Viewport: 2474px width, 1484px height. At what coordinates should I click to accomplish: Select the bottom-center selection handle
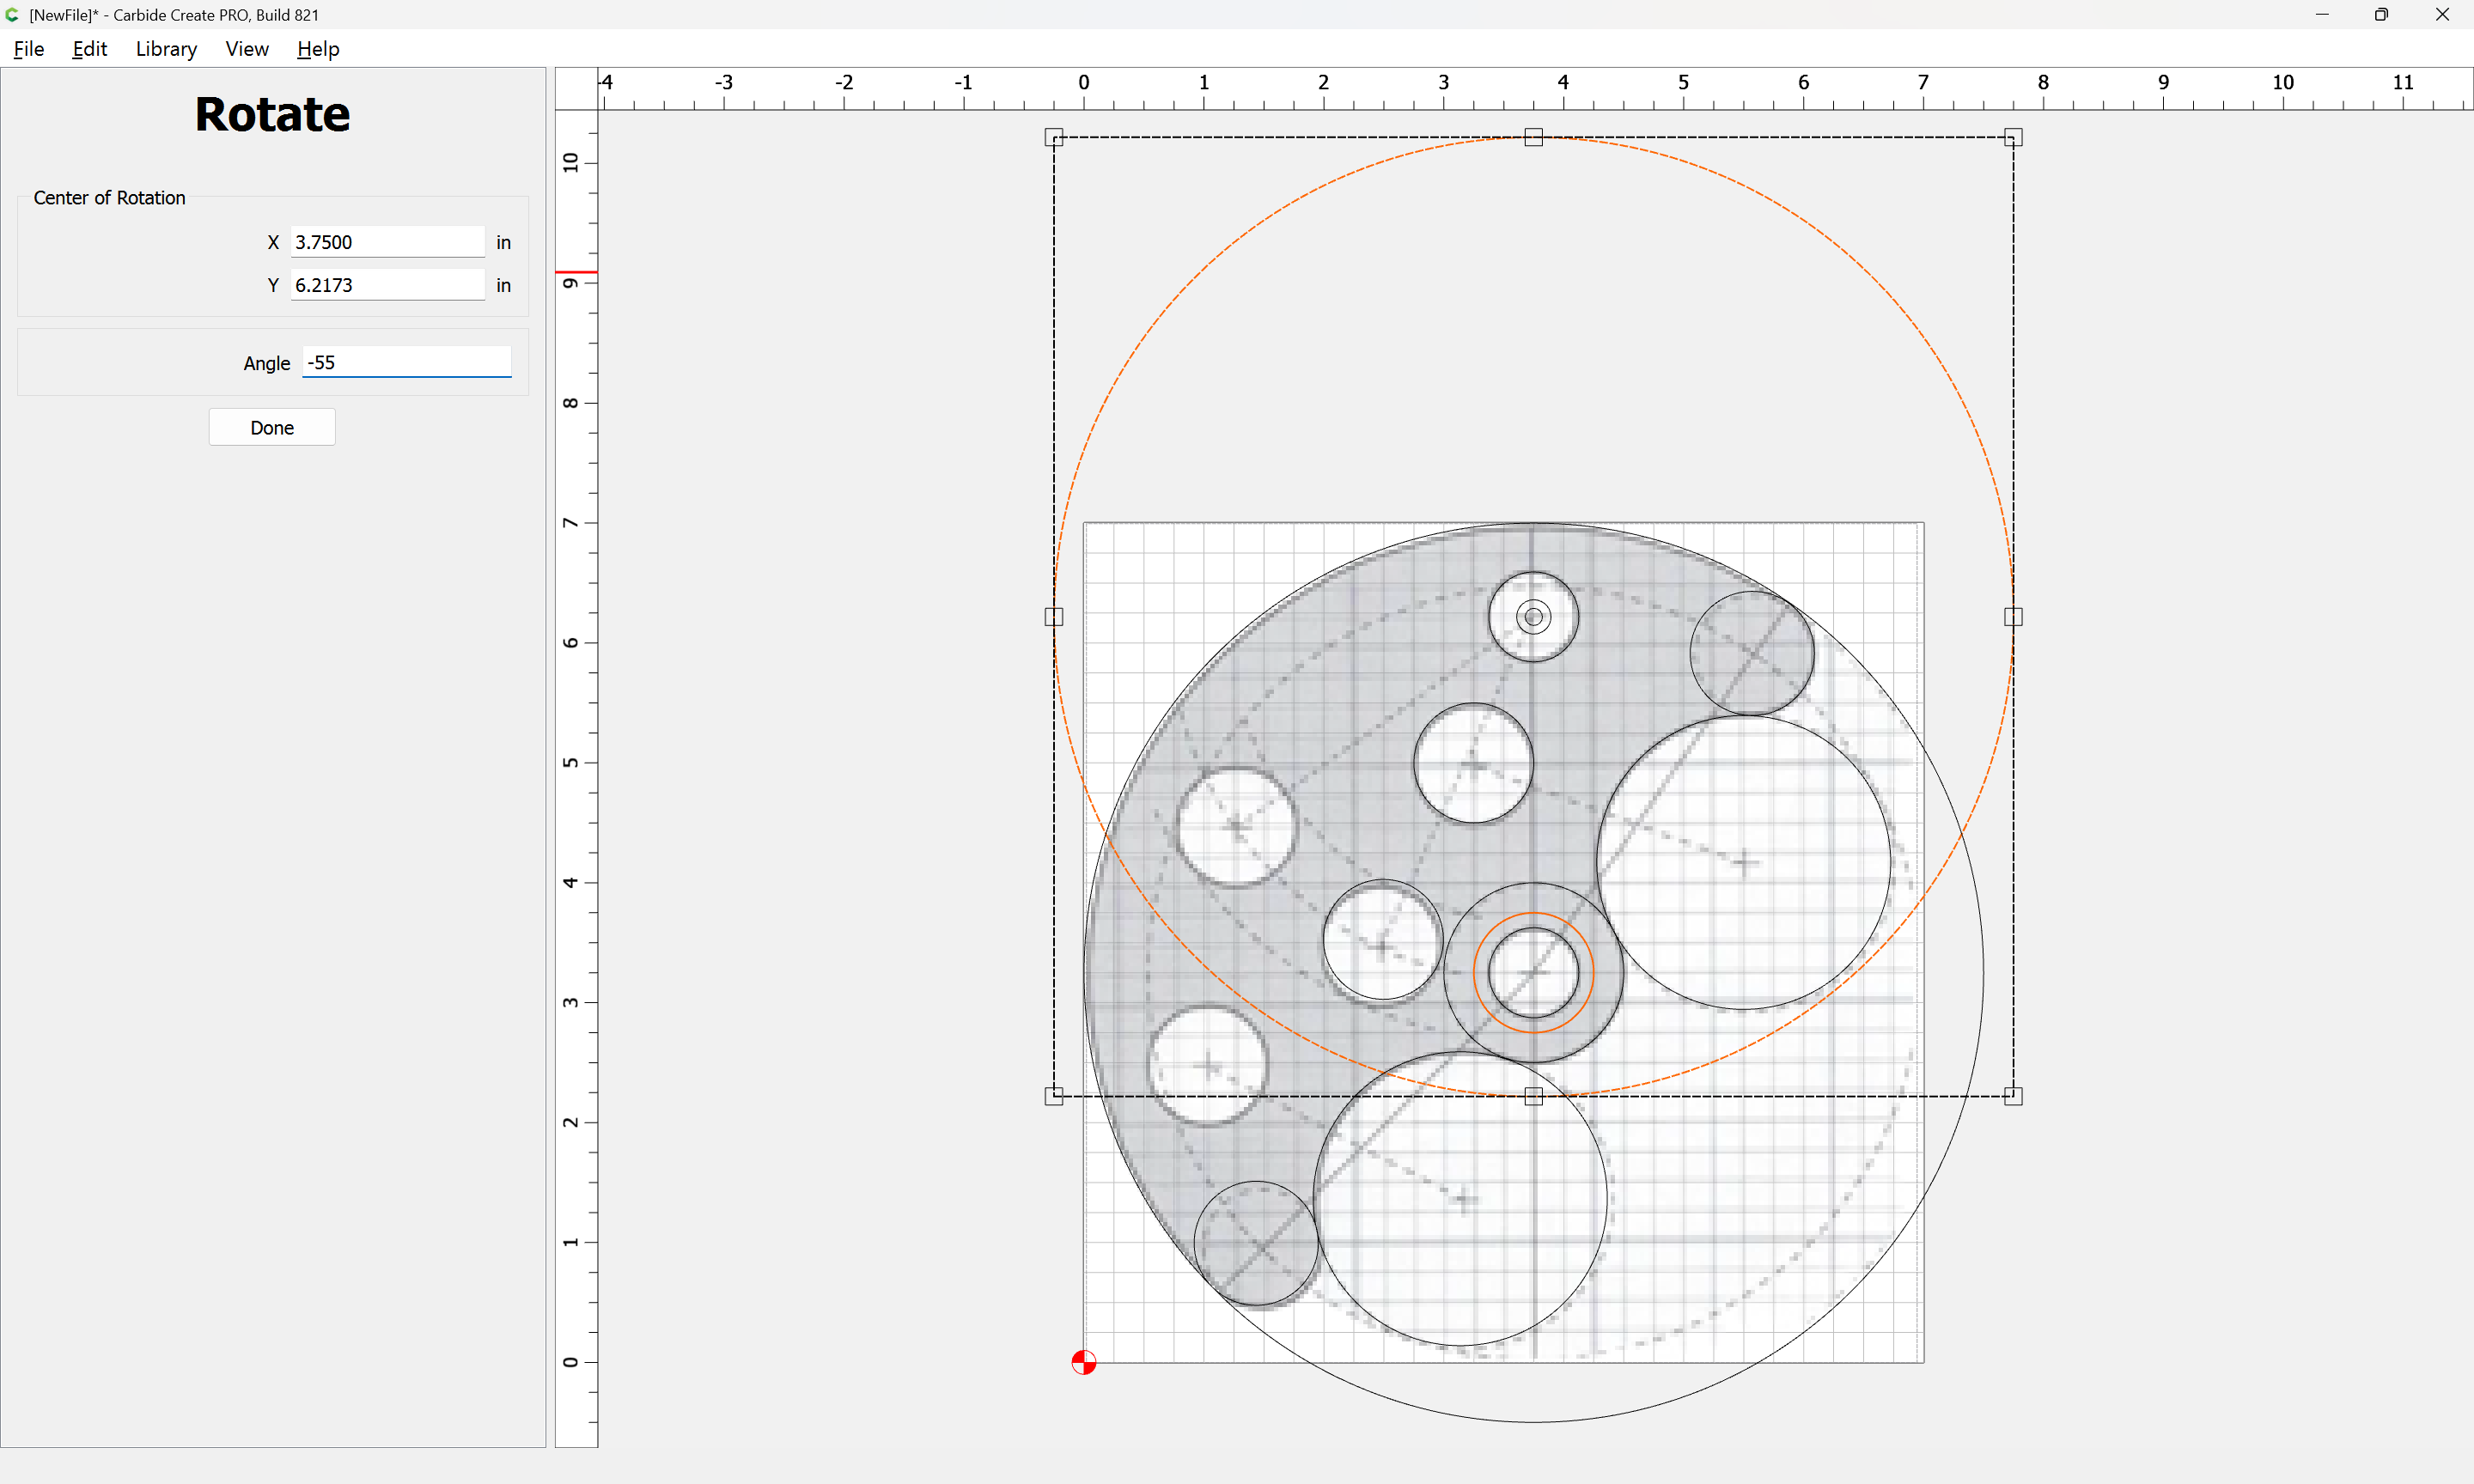(x=1533, y=1096)
